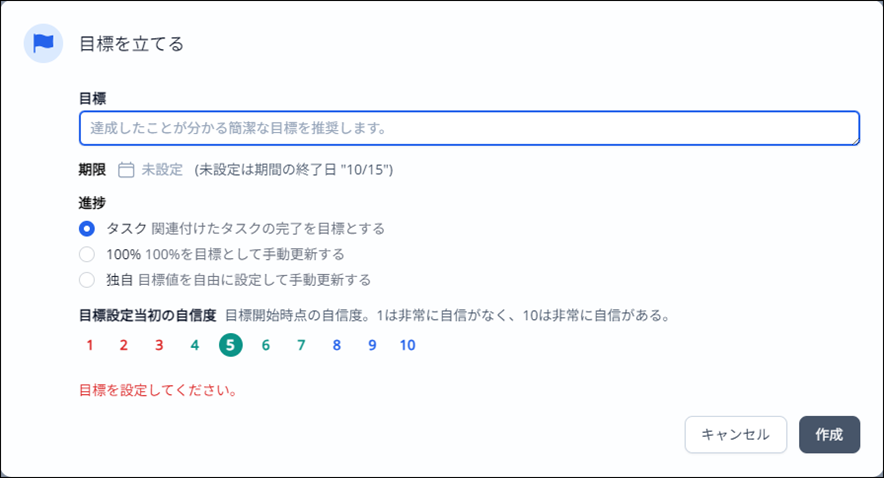884x478 pixels.
Task: Pick confidence level 6
Action: [x=266, y=345]
